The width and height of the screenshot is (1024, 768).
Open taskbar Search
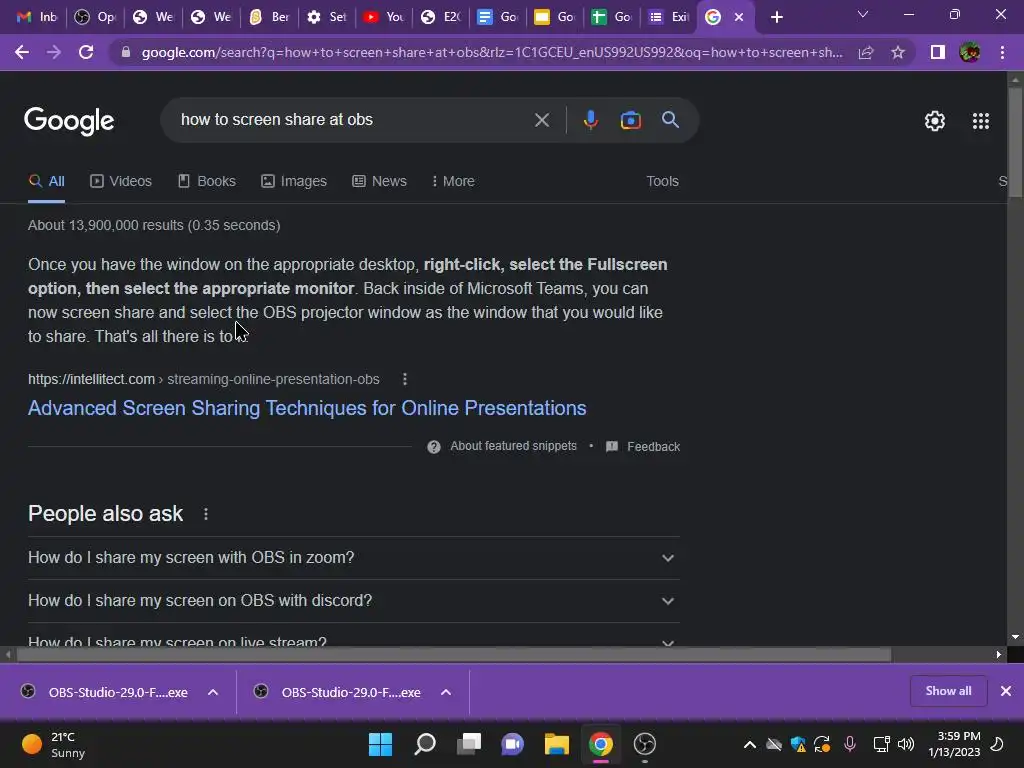[424, 744]
